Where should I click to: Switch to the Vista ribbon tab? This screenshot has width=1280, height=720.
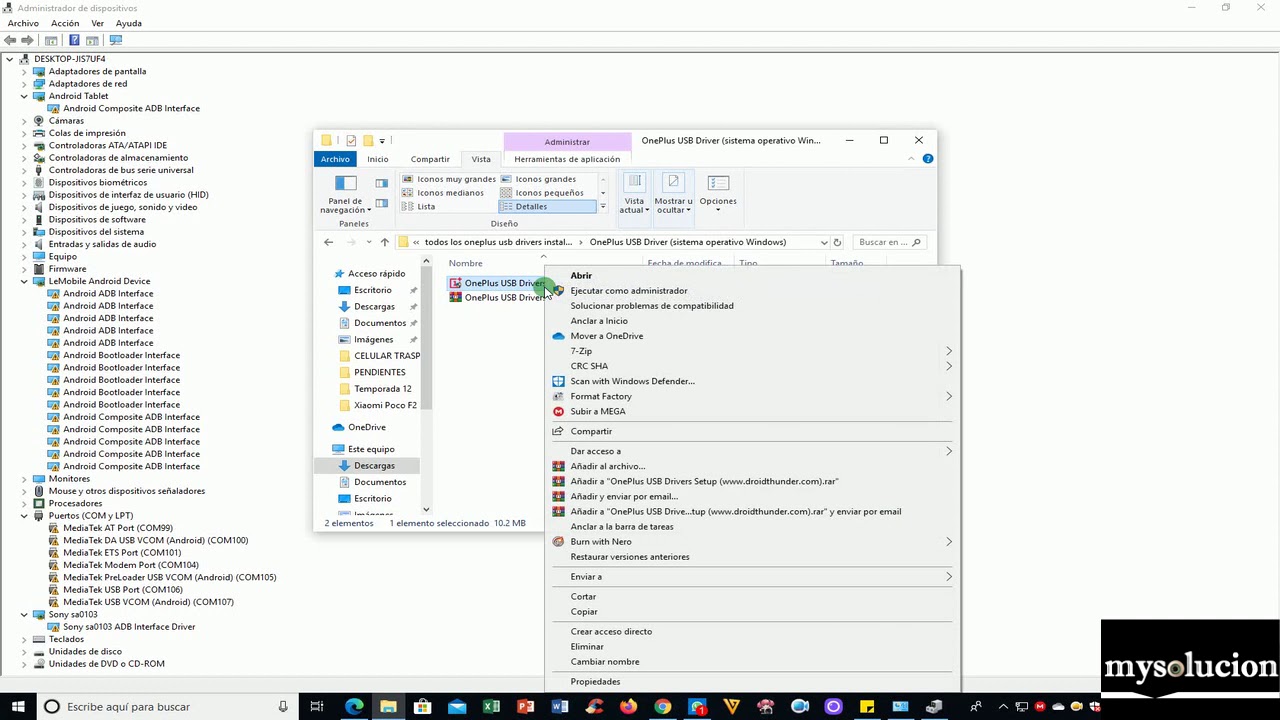coord(481,159)
